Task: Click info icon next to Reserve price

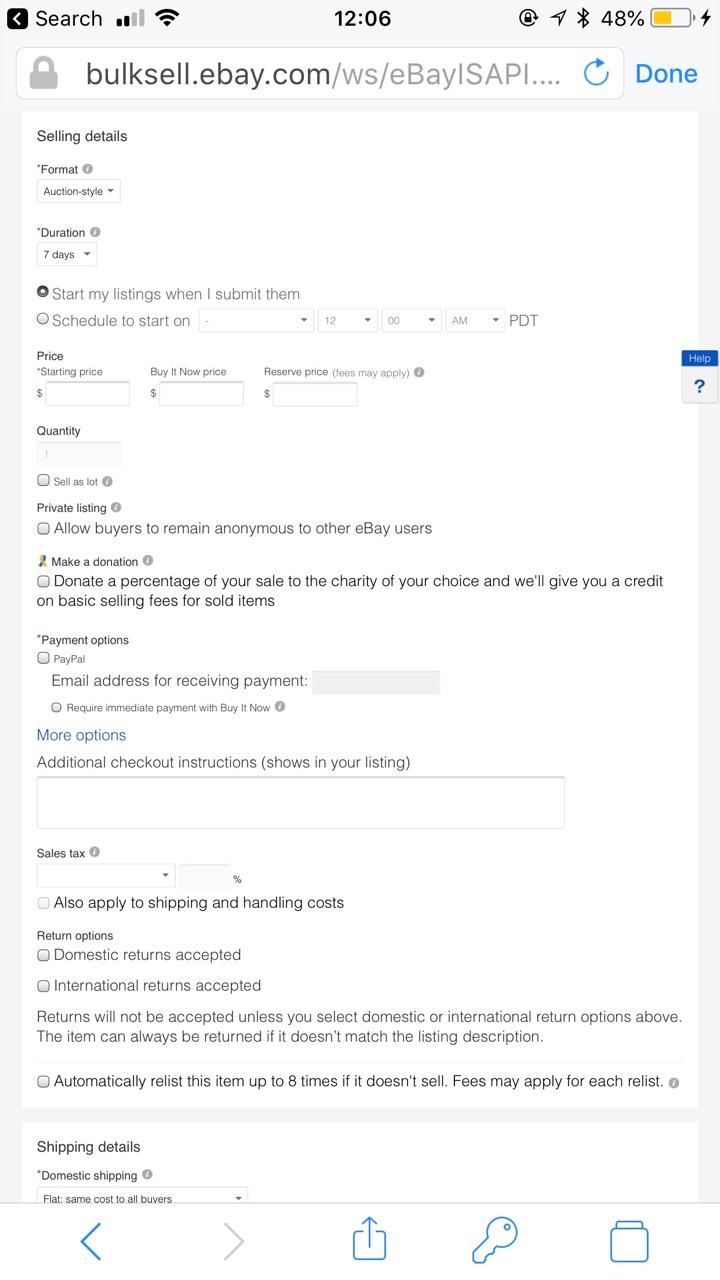Action: [x=419, y=372]
